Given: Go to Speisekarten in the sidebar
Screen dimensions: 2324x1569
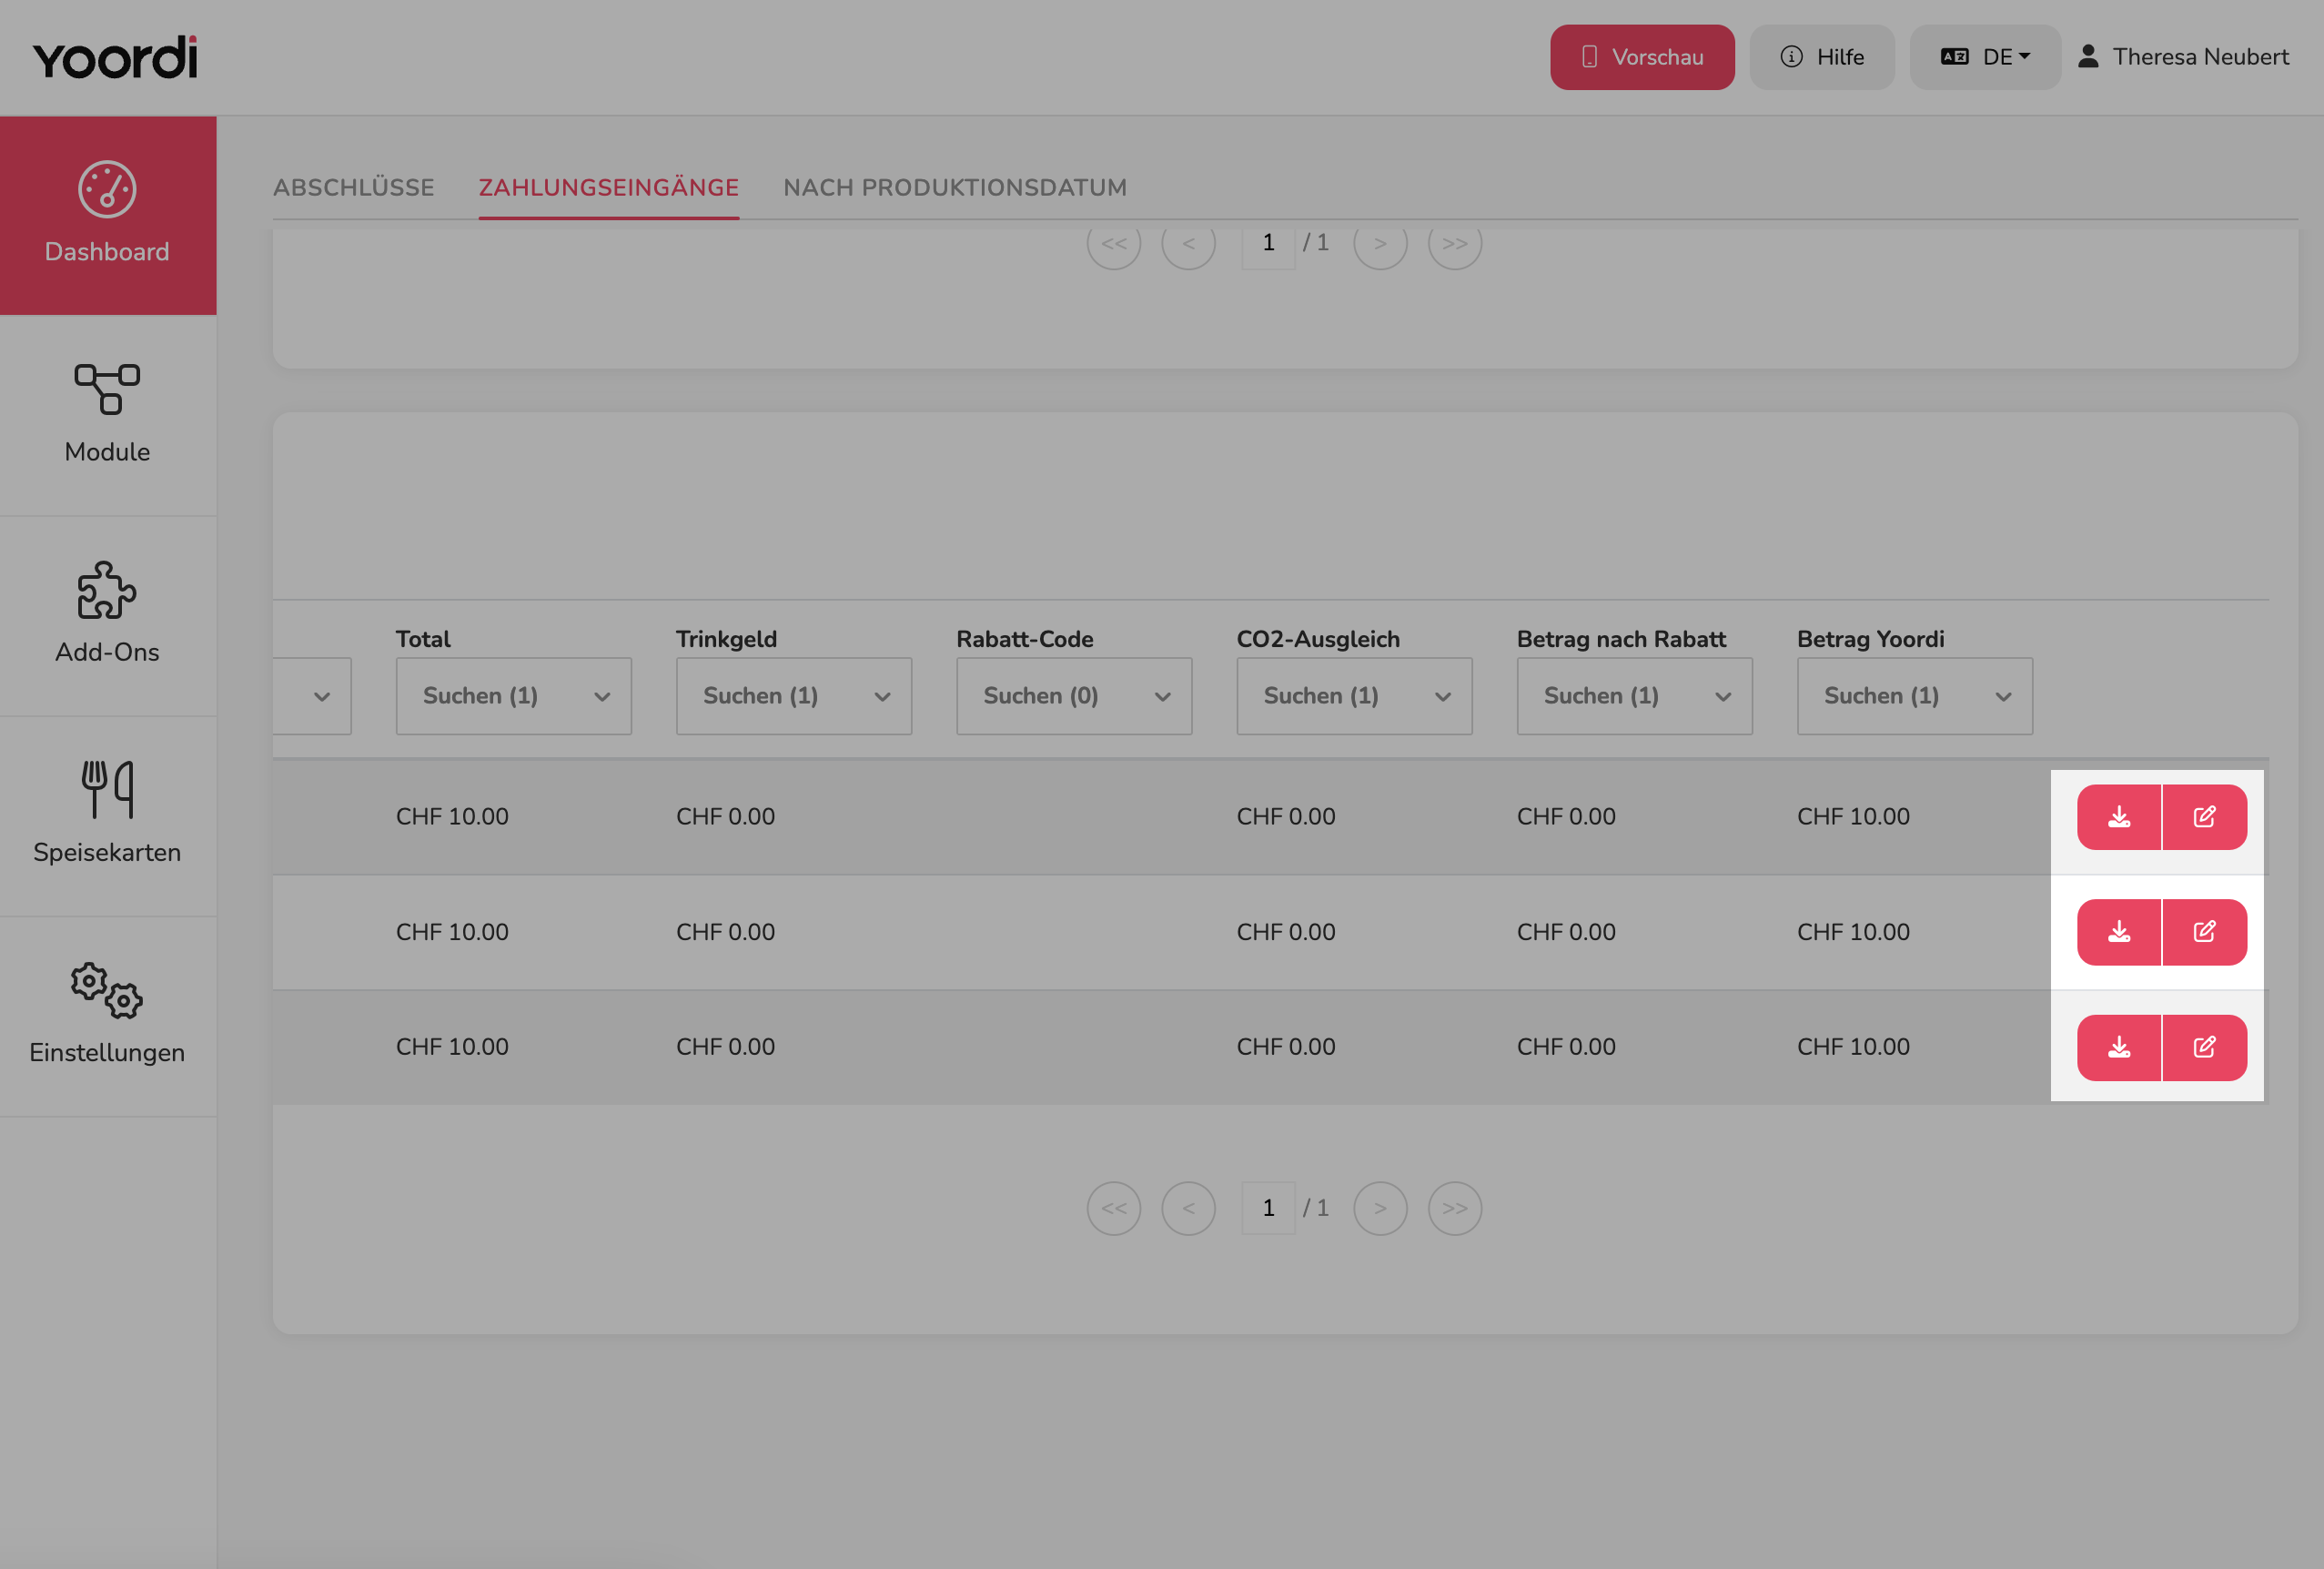Looking at the screenshot, I should point(108,816).
